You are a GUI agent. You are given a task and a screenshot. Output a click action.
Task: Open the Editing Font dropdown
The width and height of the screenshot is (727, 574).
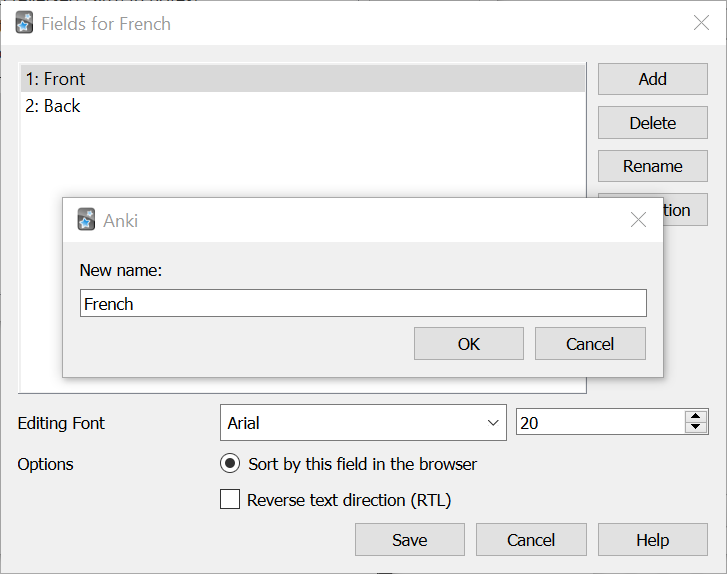364,423
